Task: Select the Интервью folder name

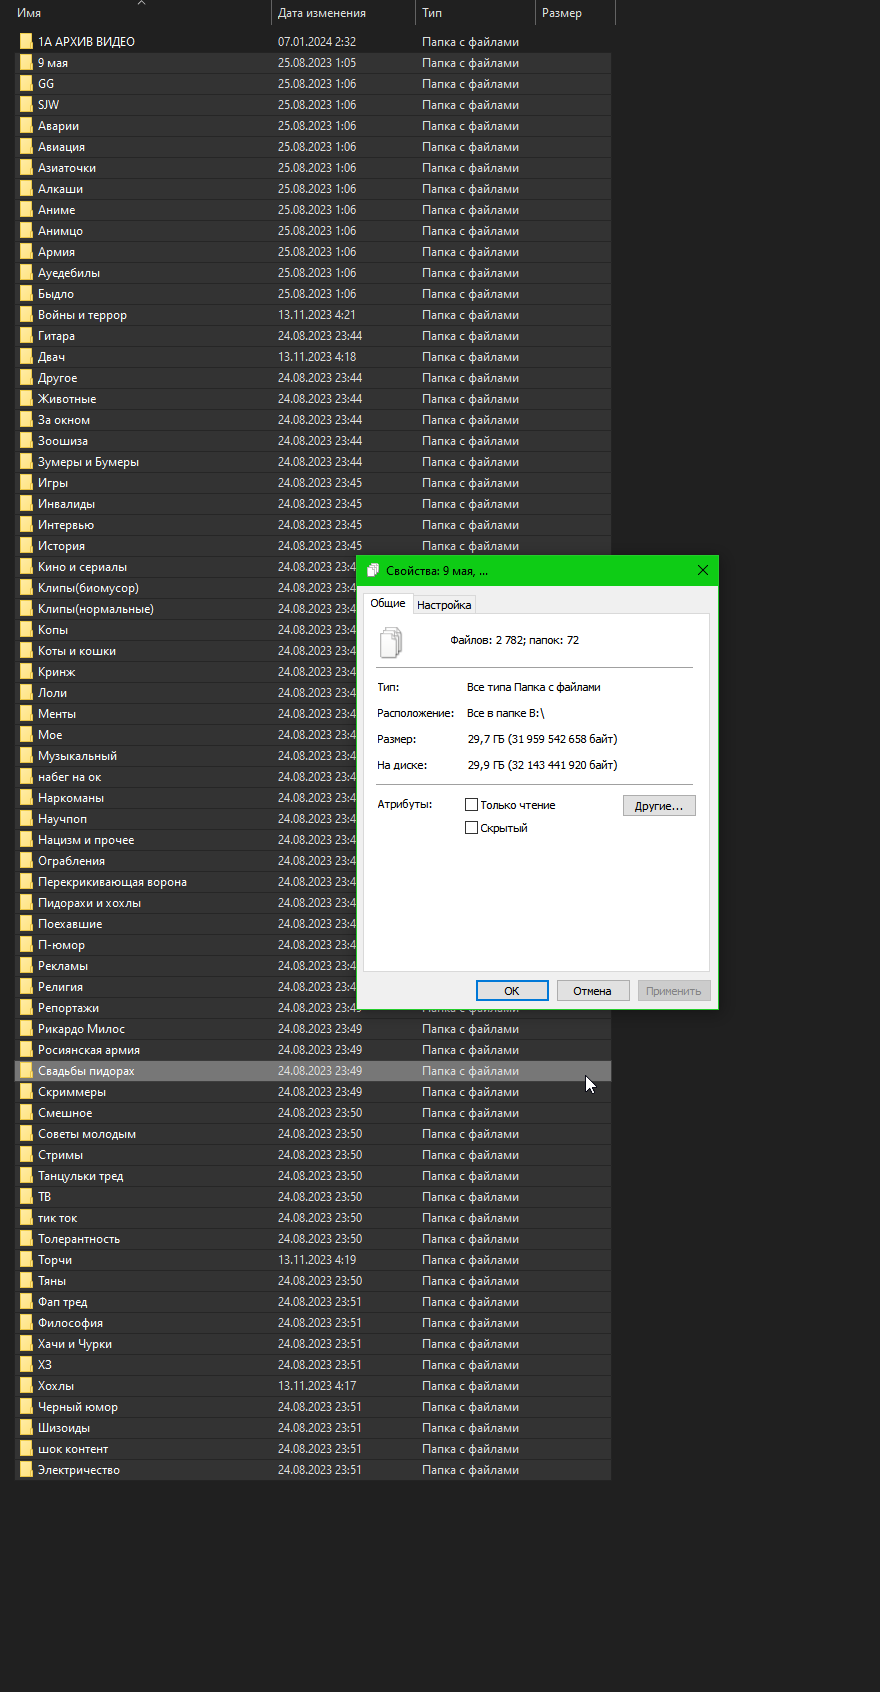Action: pos(66,525)
